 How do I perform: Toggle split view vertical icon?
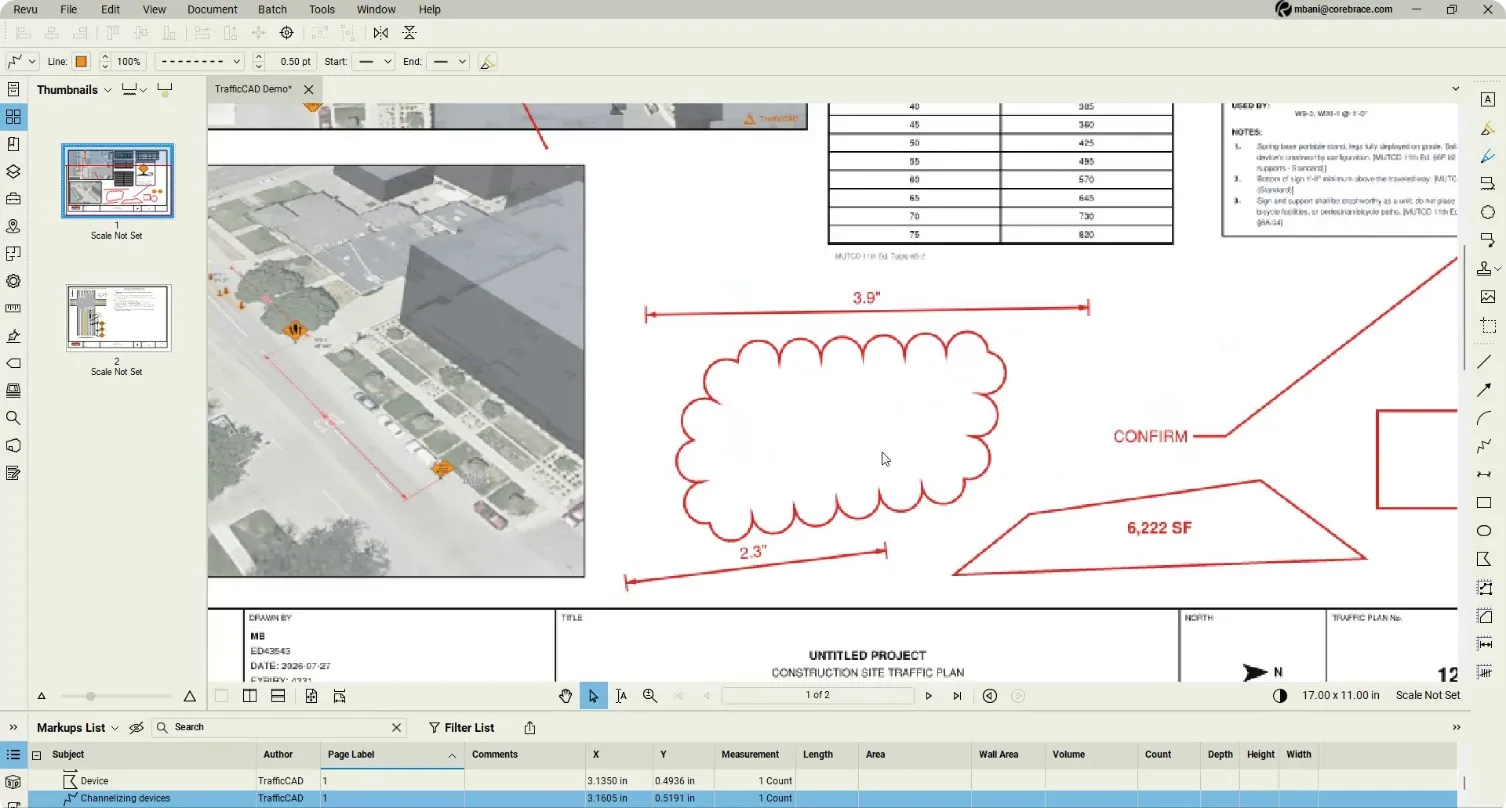click(250, 696)
